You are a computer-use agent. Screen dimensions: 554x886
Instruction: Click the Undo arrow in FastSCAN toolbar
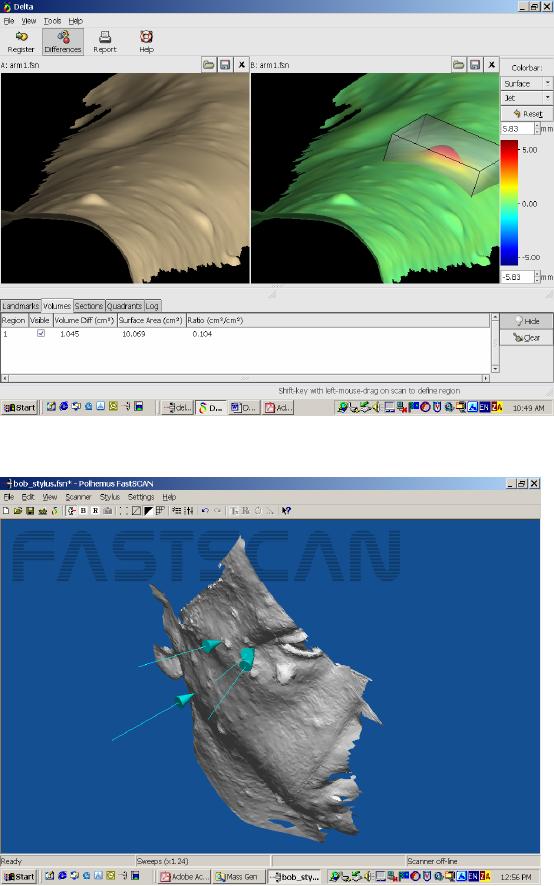pos(205,511)
